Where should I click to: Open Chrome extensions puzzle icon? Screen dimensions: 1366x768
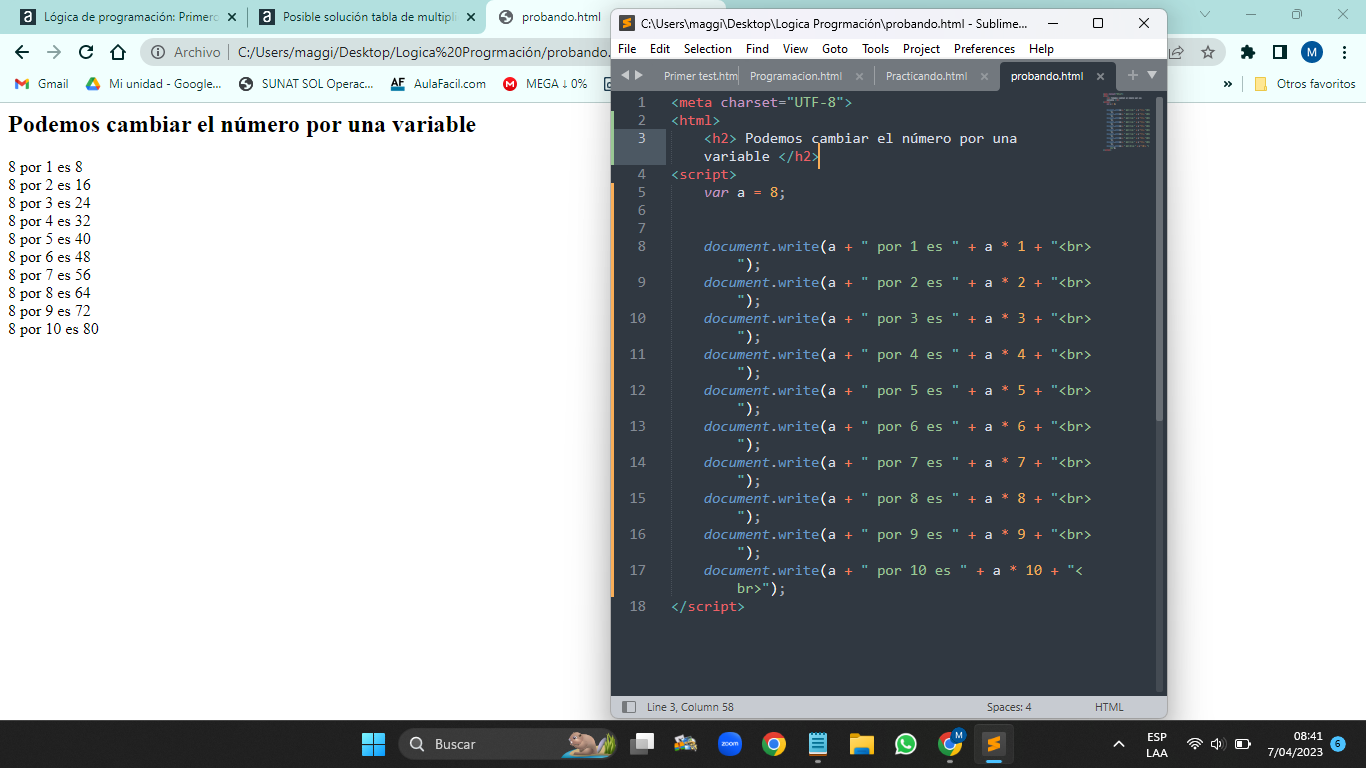(1247, 52)
